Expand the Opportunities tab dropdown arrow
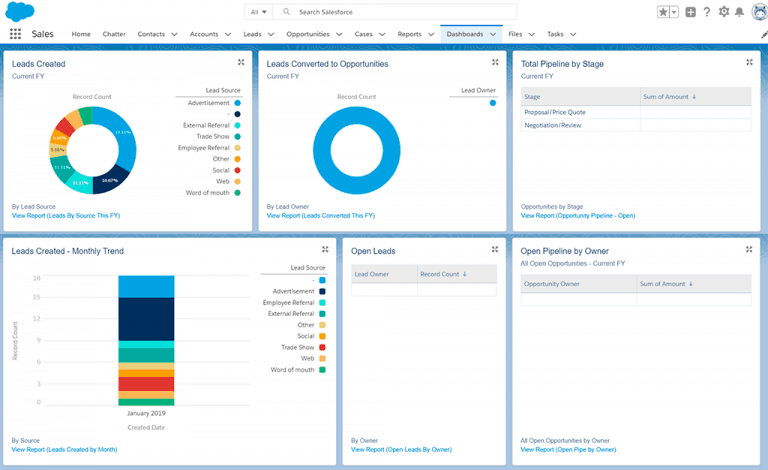 tap(339, 34)
